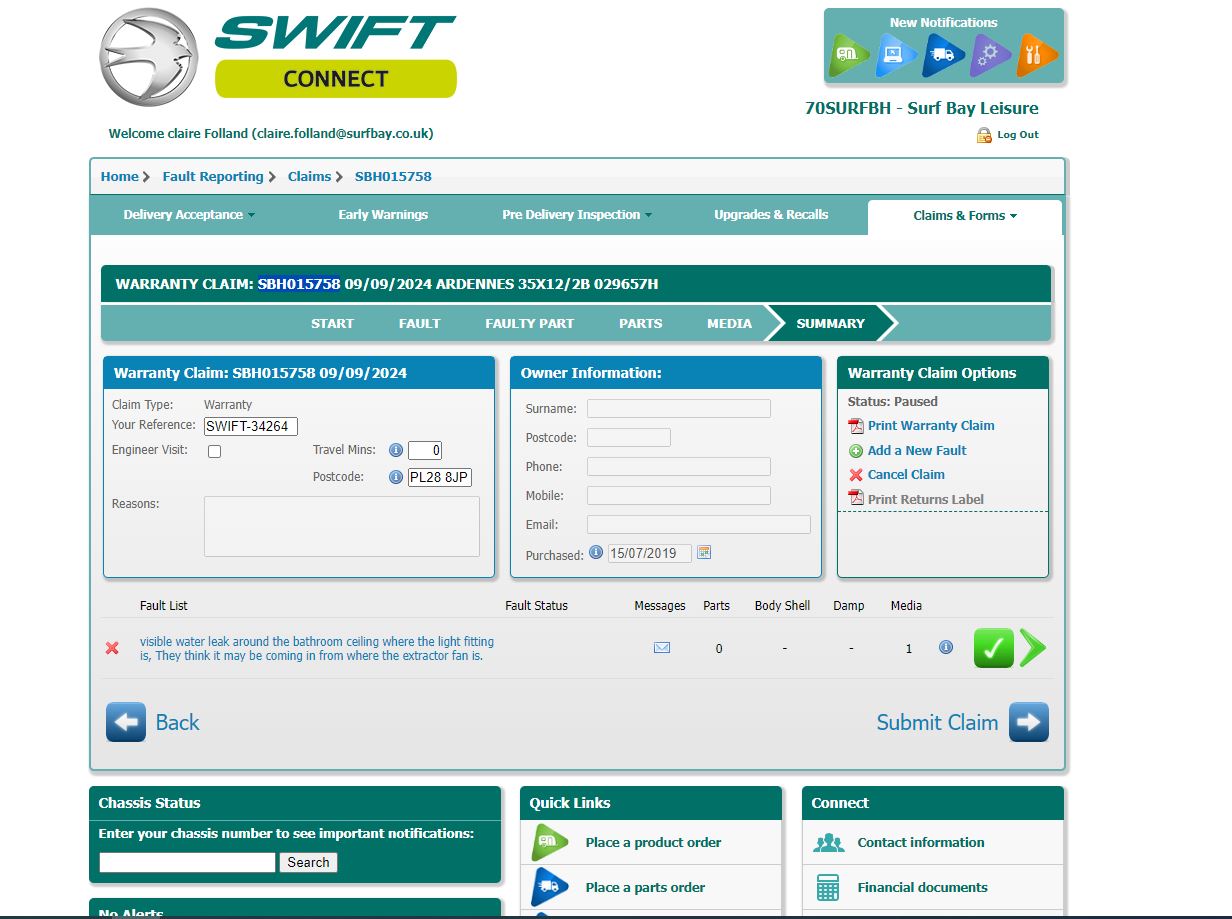The height and width of the screenshot is (919, 1232).
Task: Click the info icon beside Purchased date
Action: pos(596,552)
